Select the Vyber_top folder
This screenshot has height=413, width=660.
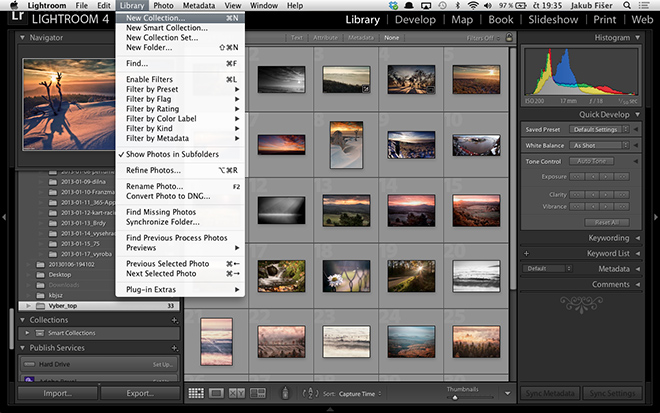(64, 305)
